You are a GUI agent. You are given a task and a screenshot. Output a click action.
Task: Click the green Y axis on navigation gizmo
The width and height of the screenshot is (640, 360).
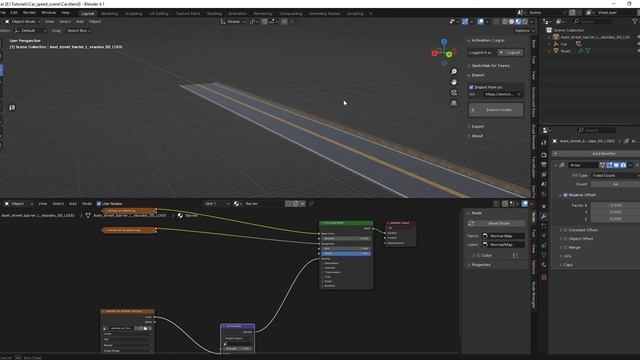[449, 54]
